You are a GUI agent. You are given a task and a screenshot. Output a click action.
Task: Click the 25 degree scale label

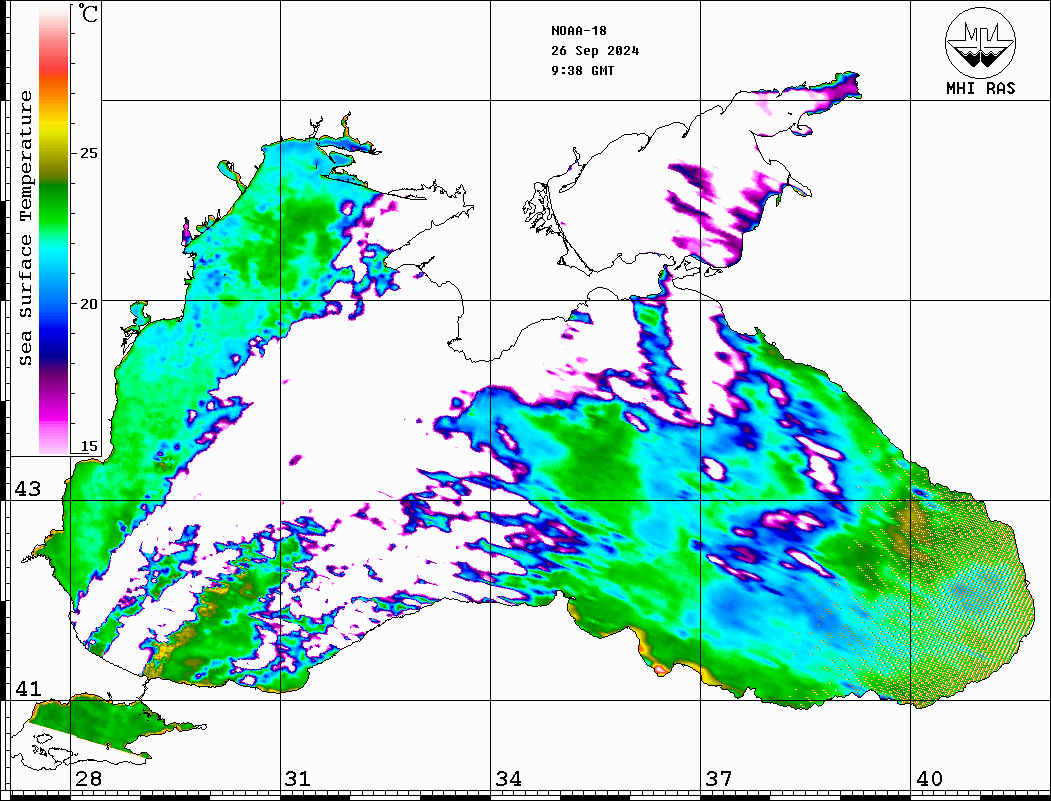click(88, 153)
